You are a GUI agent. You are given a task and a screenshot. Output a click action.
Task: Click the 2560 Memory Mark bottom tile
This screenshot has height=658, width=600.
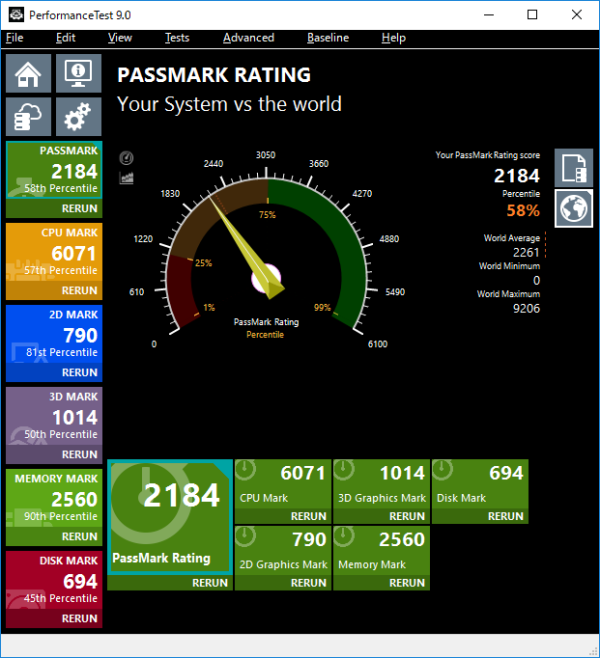tap(381, 551)
